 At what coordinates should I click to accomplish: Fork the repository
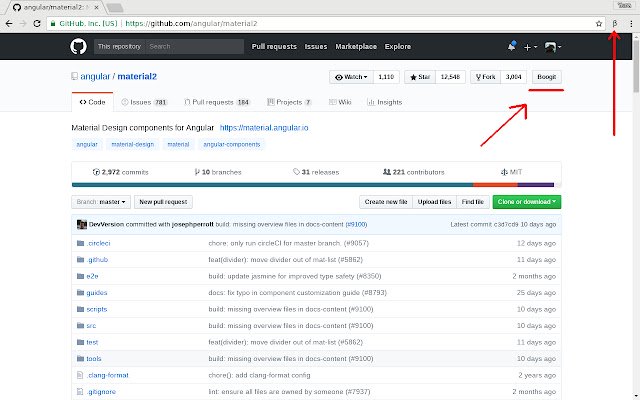485,77
